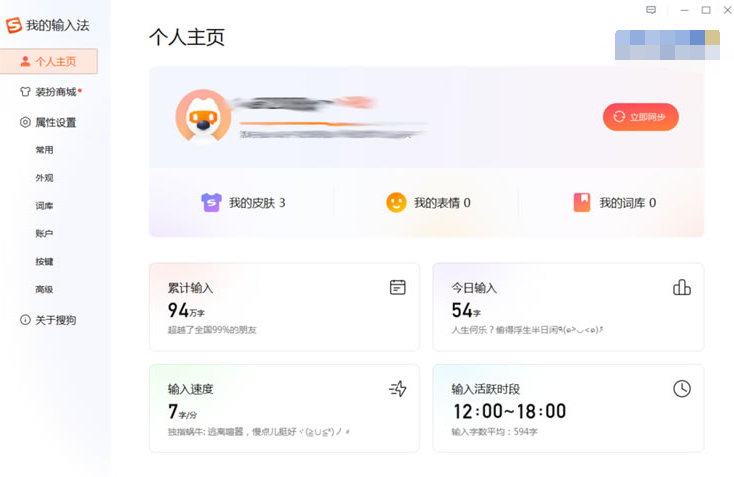Select 属性设置 in the sidebar
This screenshot has width=734, height=477.
(x=49, y=123)
